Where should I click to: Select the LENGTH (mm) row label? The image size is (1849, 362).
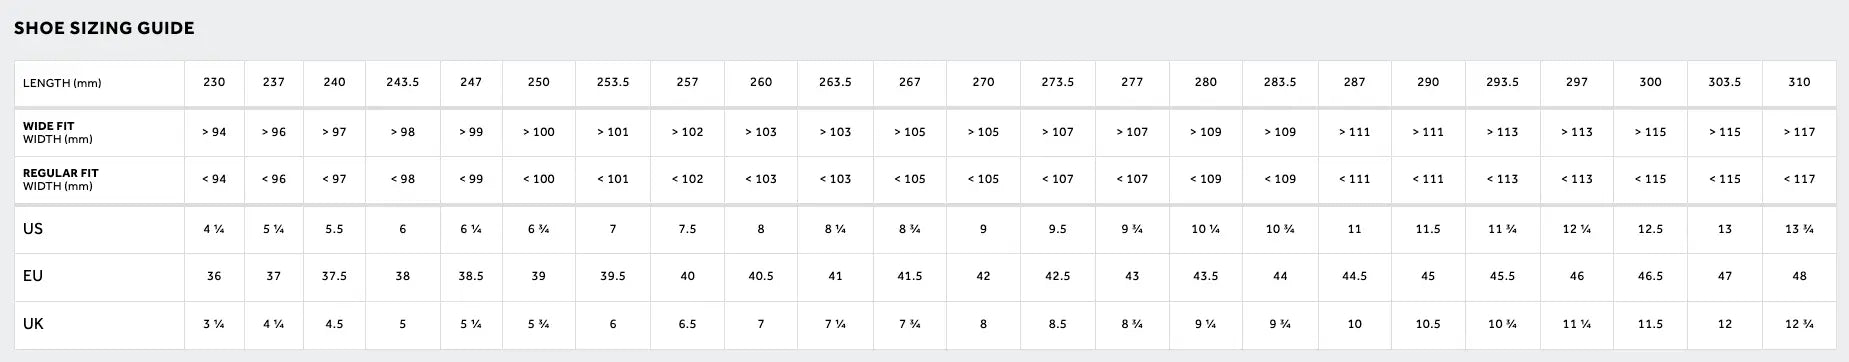(62, 83)
